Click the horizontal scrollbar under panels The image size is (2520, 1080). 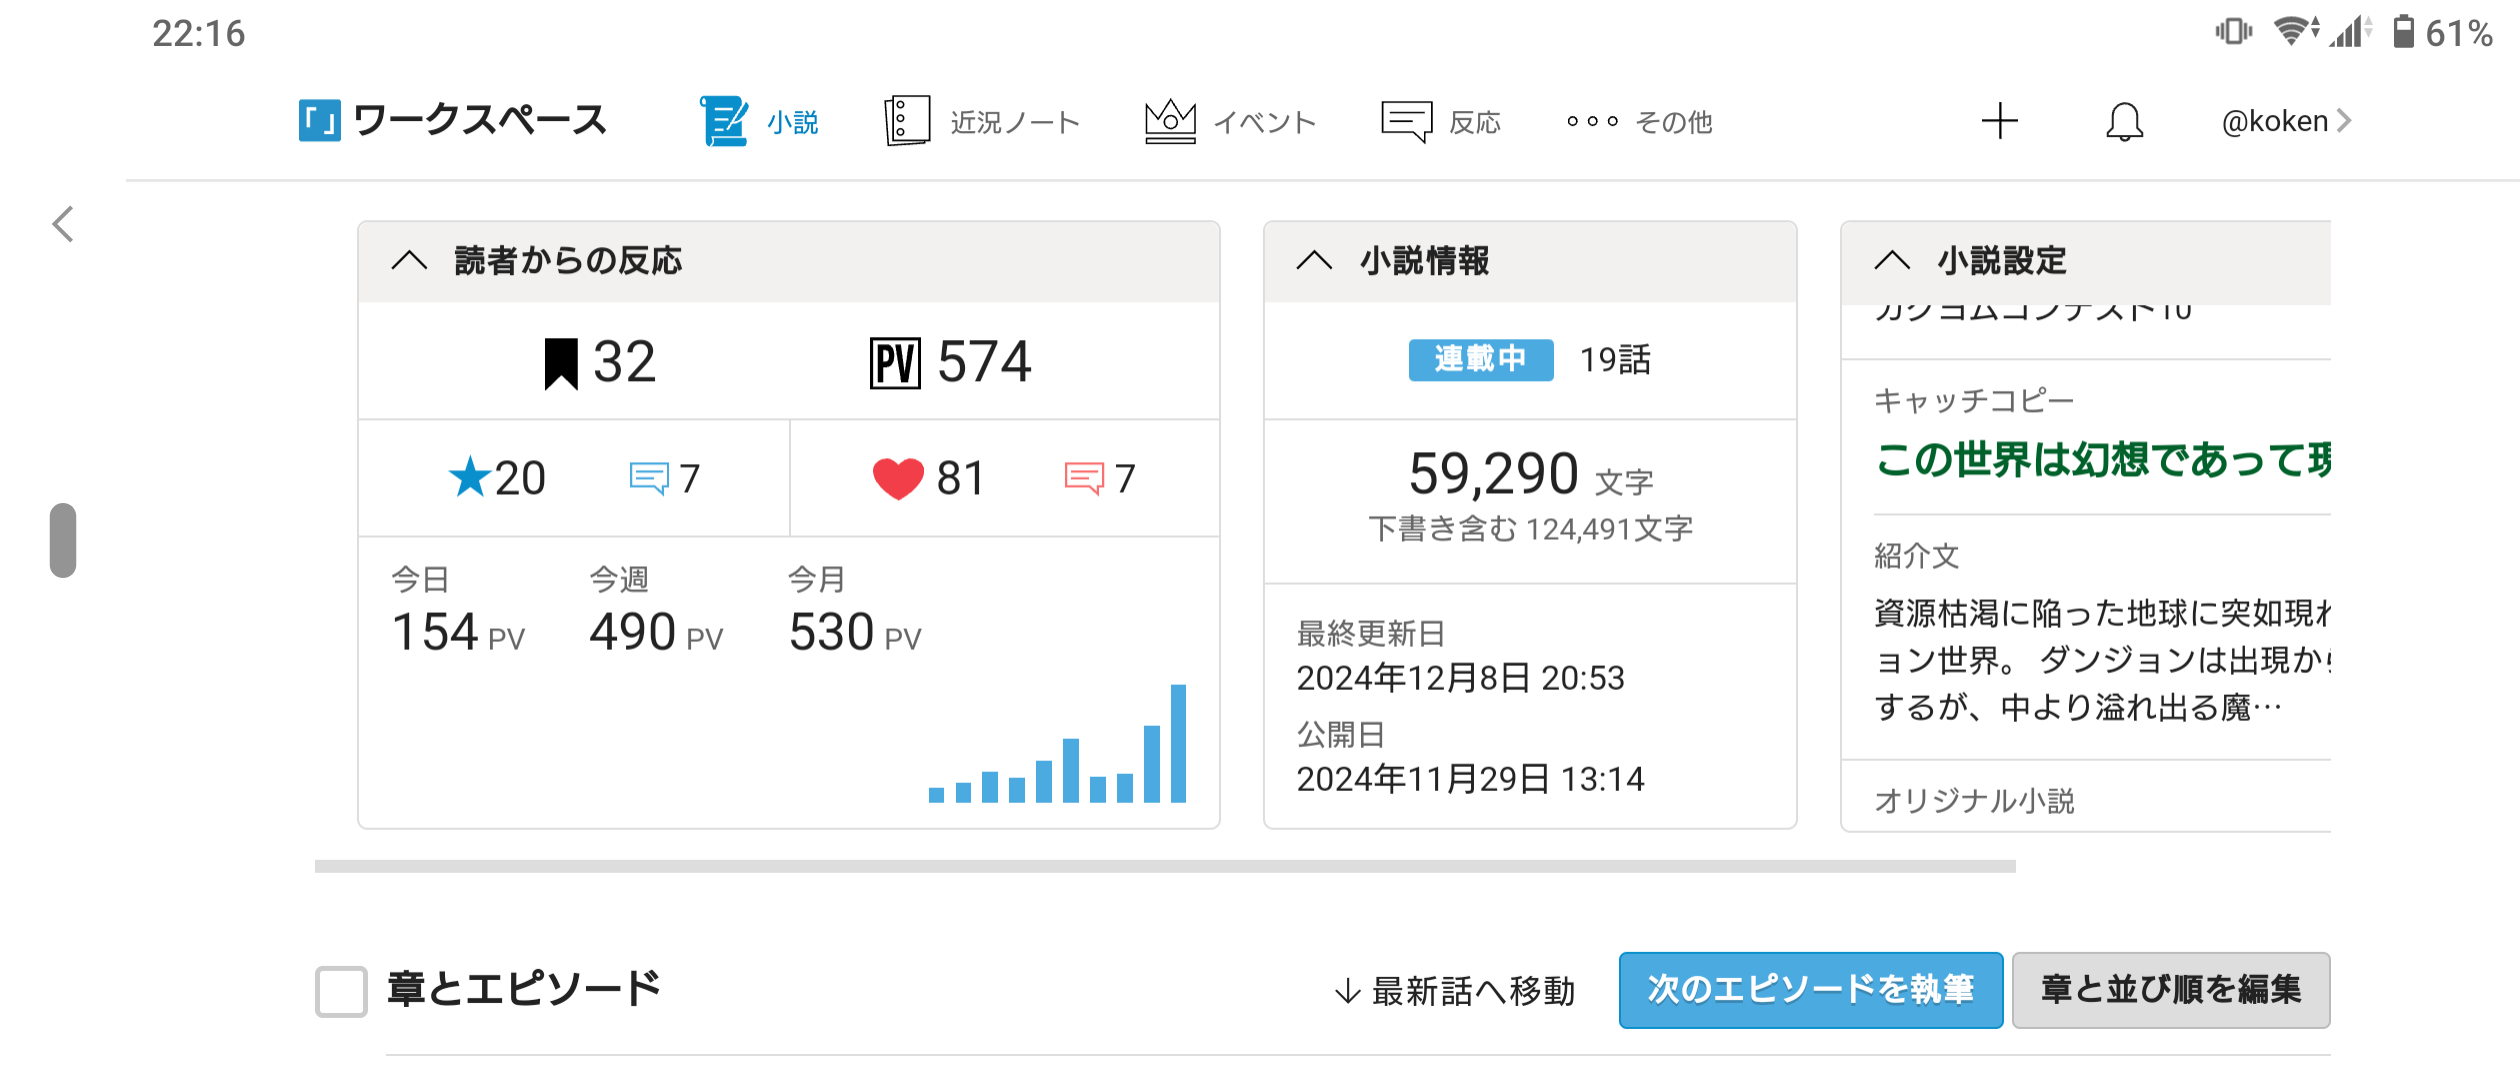[1164, 866]
